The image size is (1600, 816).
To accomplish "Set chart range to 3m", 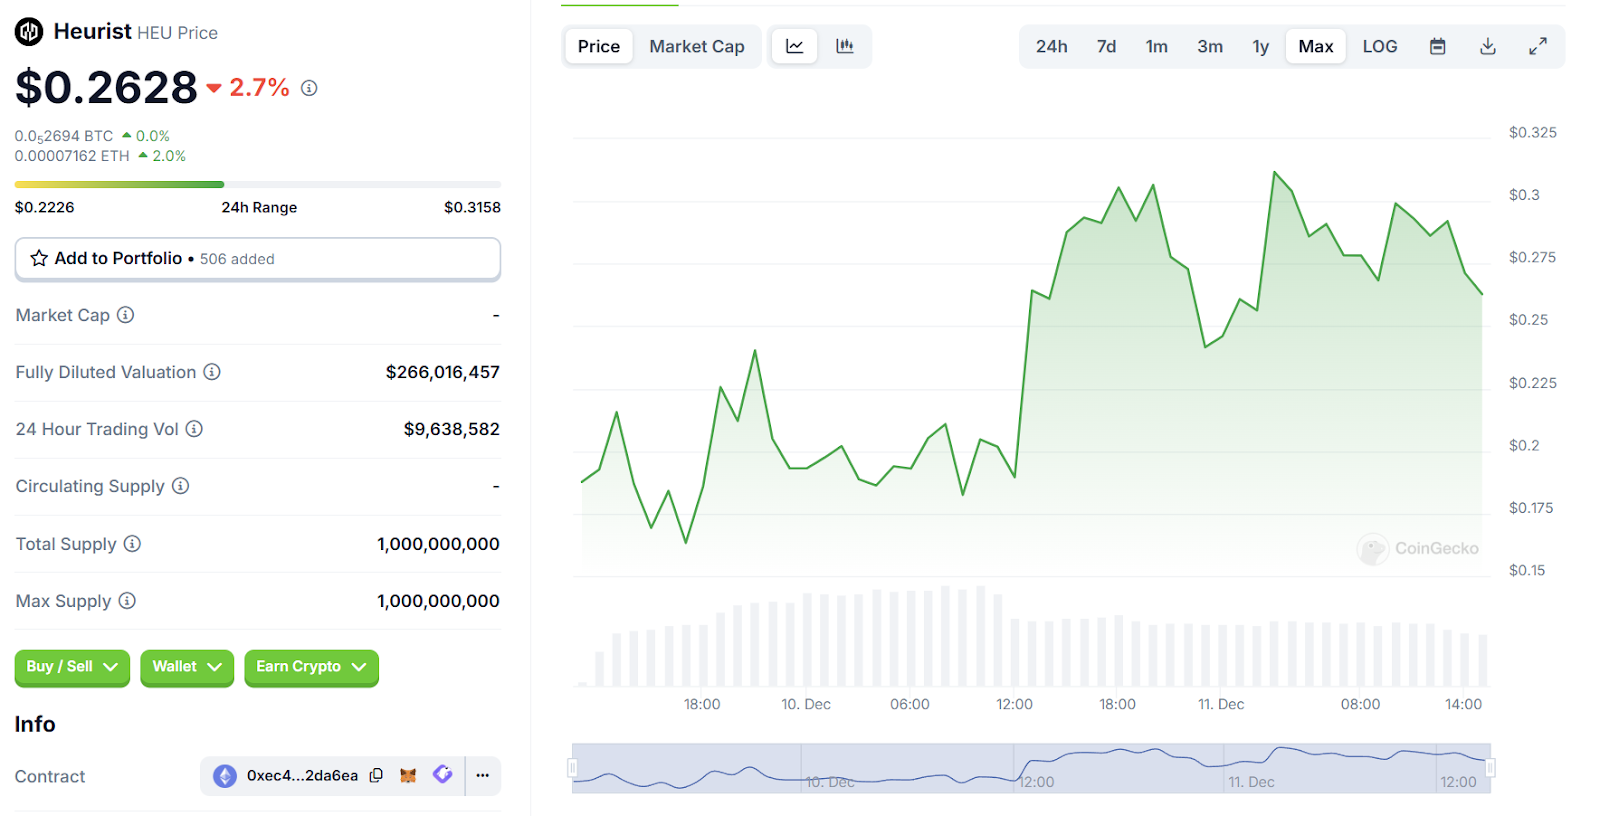I will [x=1210, y=46].
